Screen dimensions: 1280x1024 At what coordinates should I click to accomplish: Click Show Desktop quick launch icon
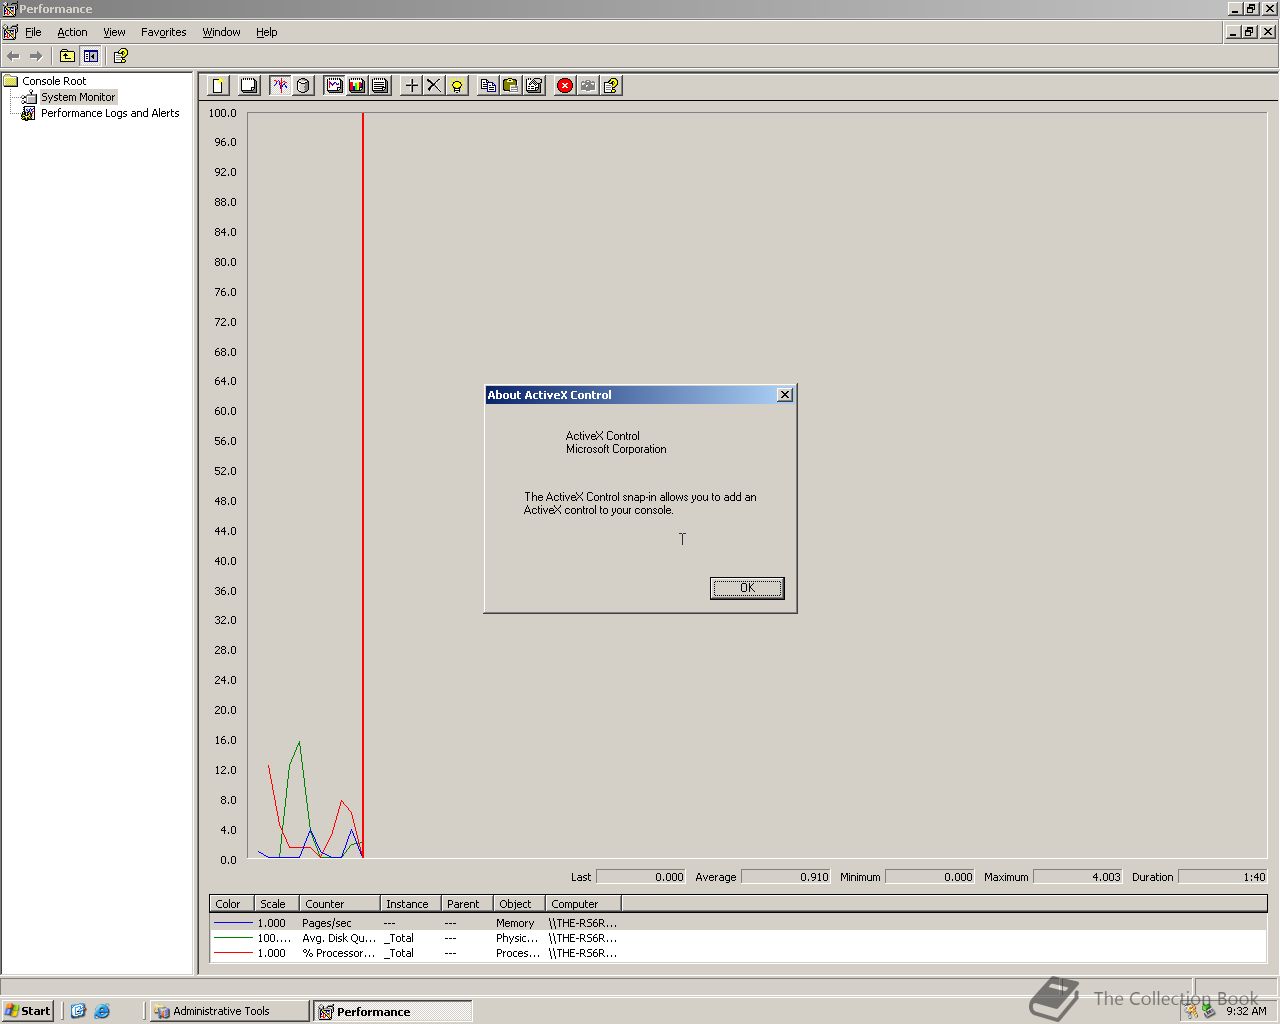click(78, 1011)
